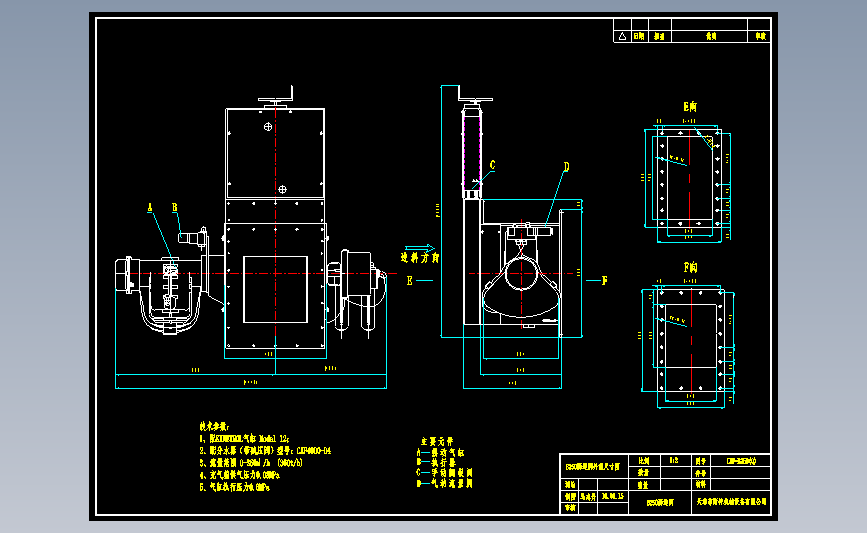This screenshot has width=867, height=533.
Task: Click the 'F向' view title
Action: point(690,268)
